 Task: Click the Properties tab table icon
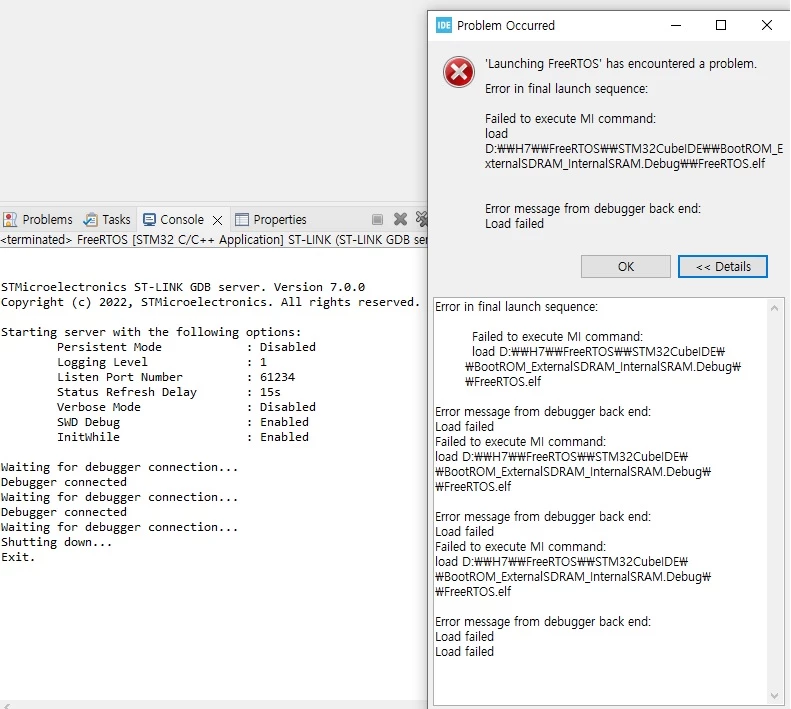pyautogui.click(x=242, y=220)
